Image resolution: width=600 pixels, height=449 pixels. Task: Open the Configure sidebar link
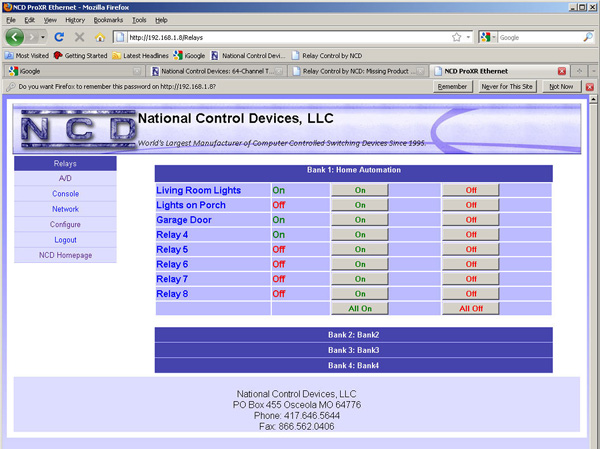tap(65, 224)
